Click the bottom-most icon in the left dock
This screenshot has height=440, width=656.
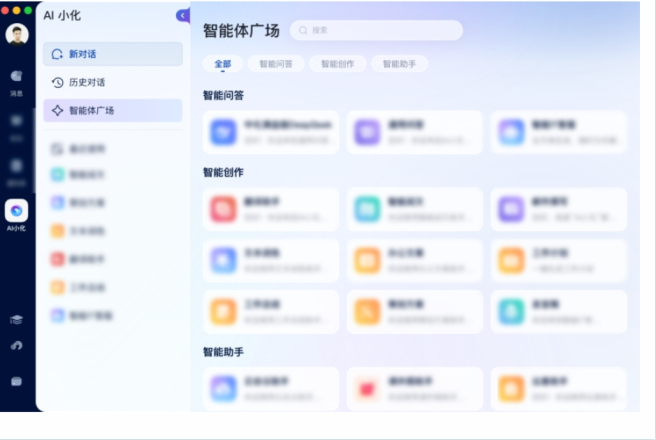tap(17, 381)
